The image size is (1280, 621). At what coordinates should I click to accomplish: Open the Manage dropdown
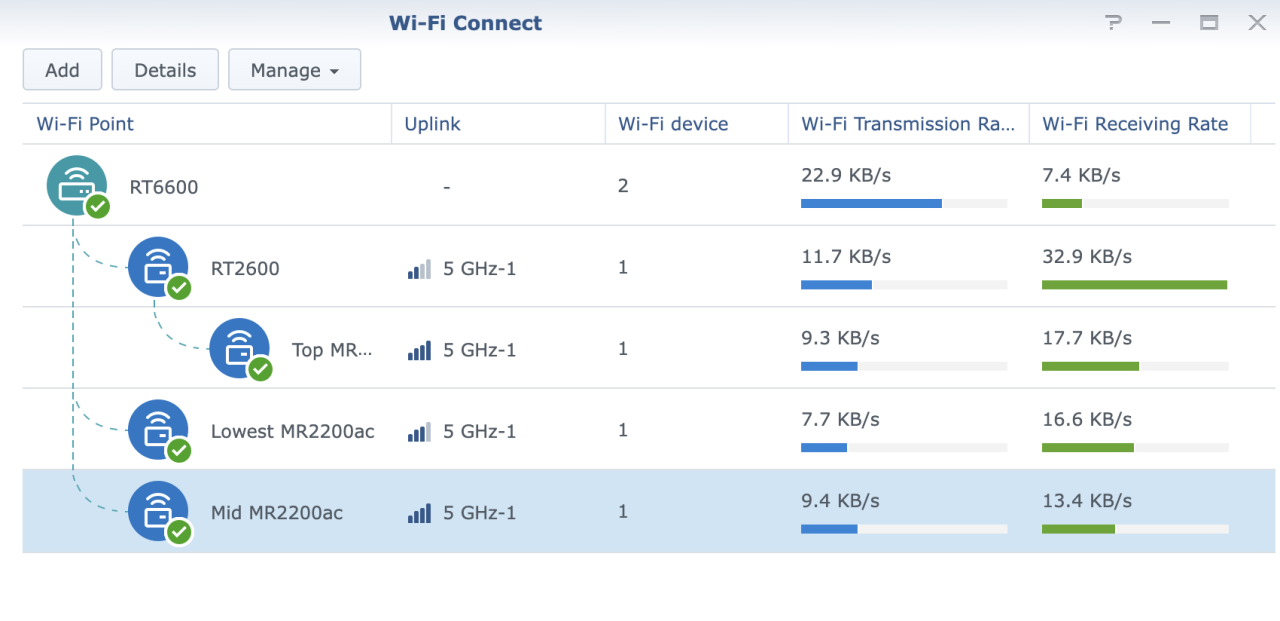294,69
